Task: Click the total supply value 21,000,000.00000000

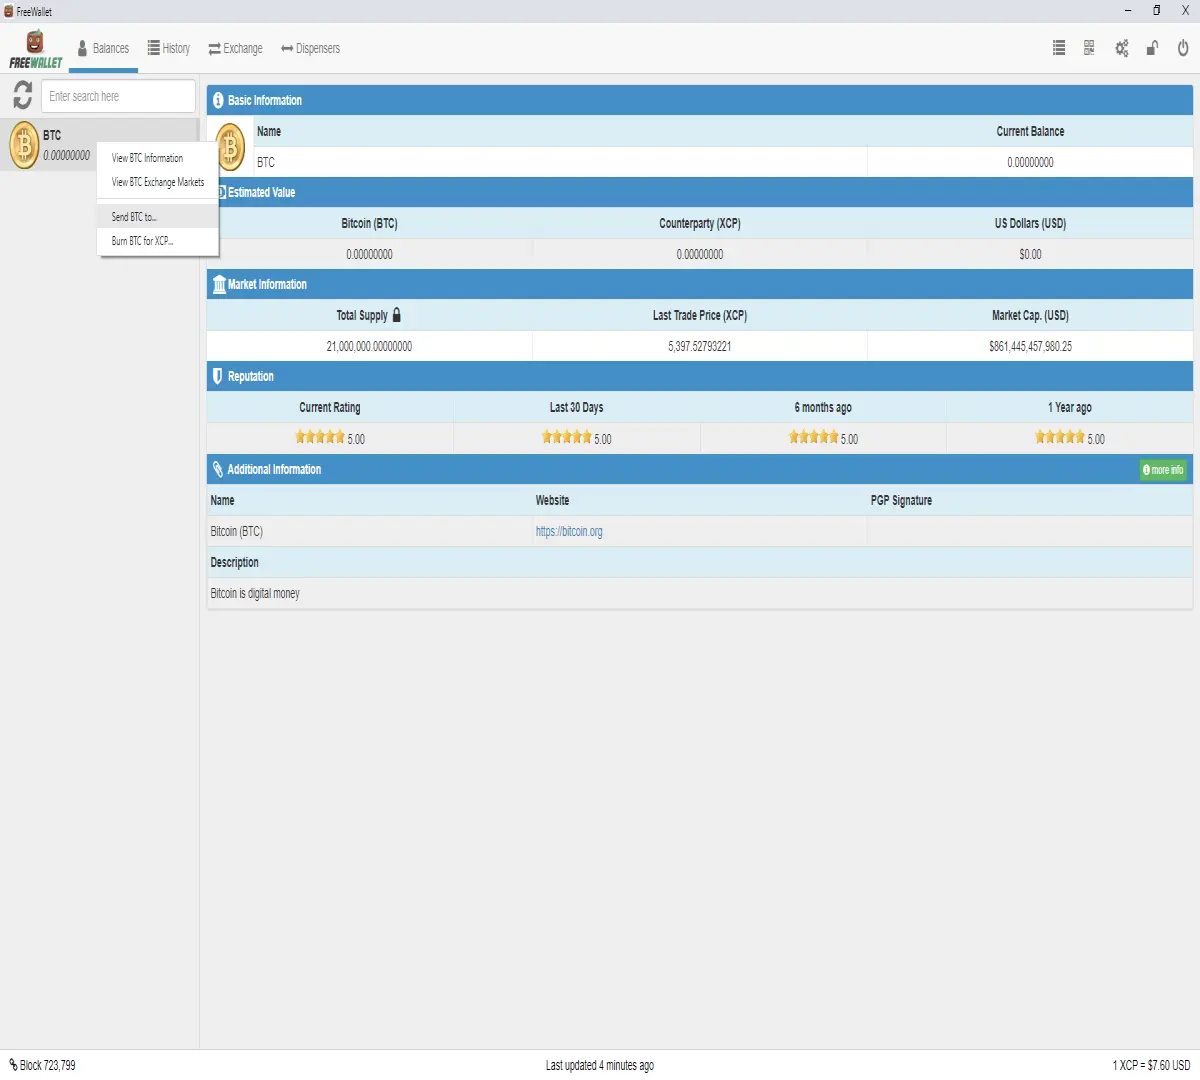Action: point(369,347)
